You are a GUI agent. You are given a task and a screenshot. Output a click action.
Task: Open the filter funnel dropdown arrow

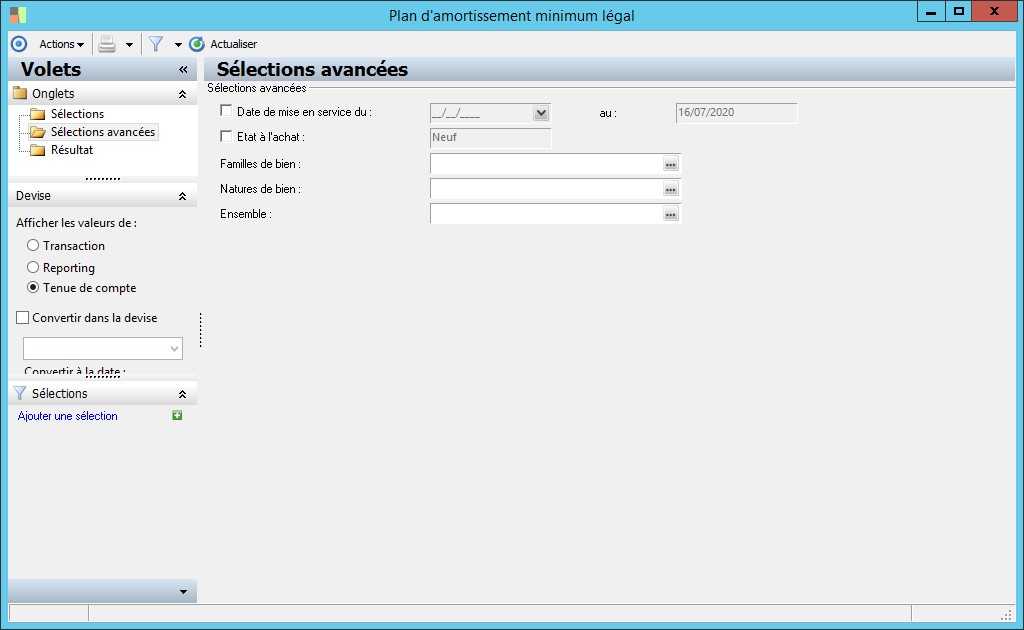point(178,44)
